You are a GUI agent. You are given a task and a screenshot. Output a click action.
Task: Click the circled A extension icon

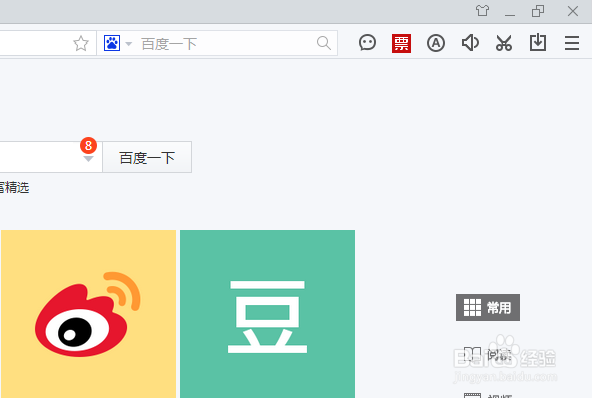tap(436, 43)
